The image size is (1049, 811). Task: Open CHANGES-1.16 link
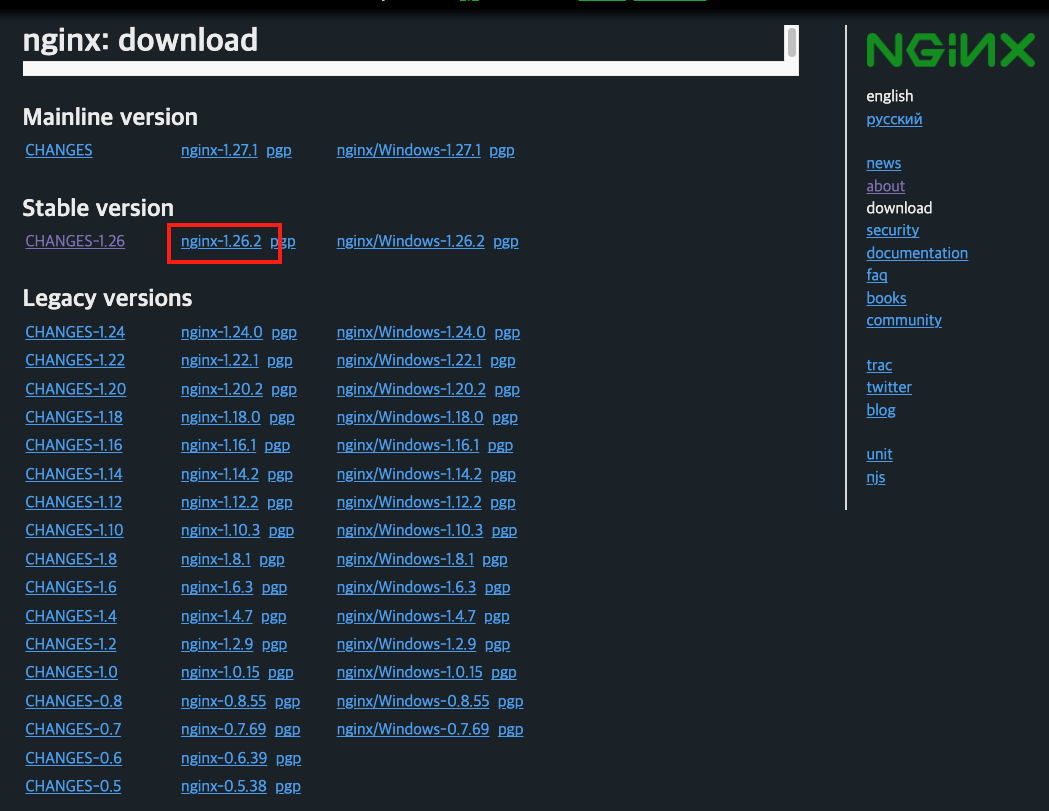pyautogui.click(x=74, y=445)
